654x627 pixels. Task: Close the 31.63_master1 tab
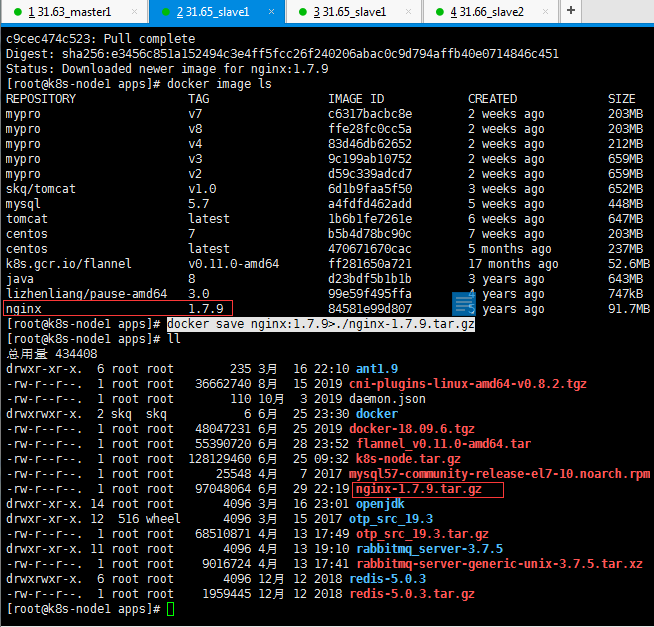[134, 12]
